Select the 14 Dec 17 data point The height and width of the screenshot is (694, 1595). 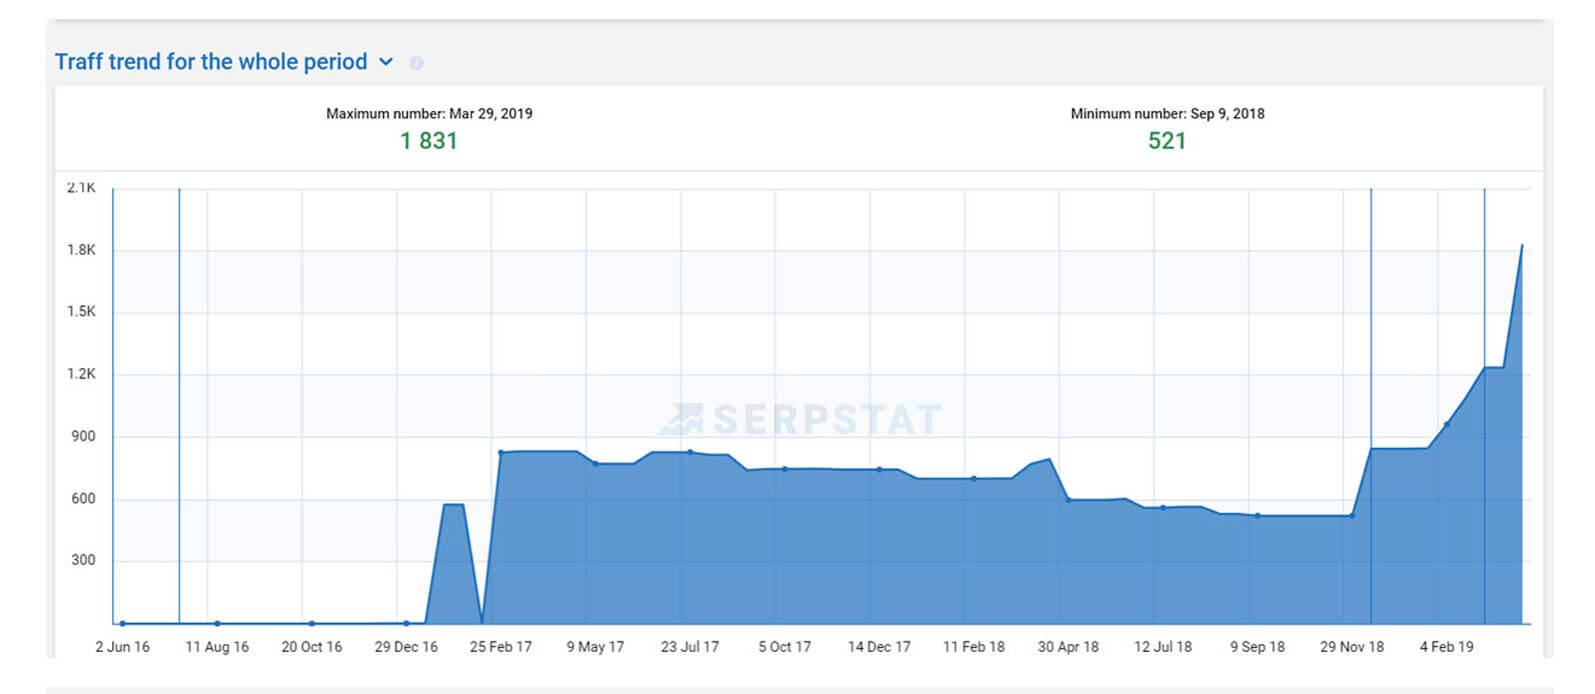coord(879,469)
